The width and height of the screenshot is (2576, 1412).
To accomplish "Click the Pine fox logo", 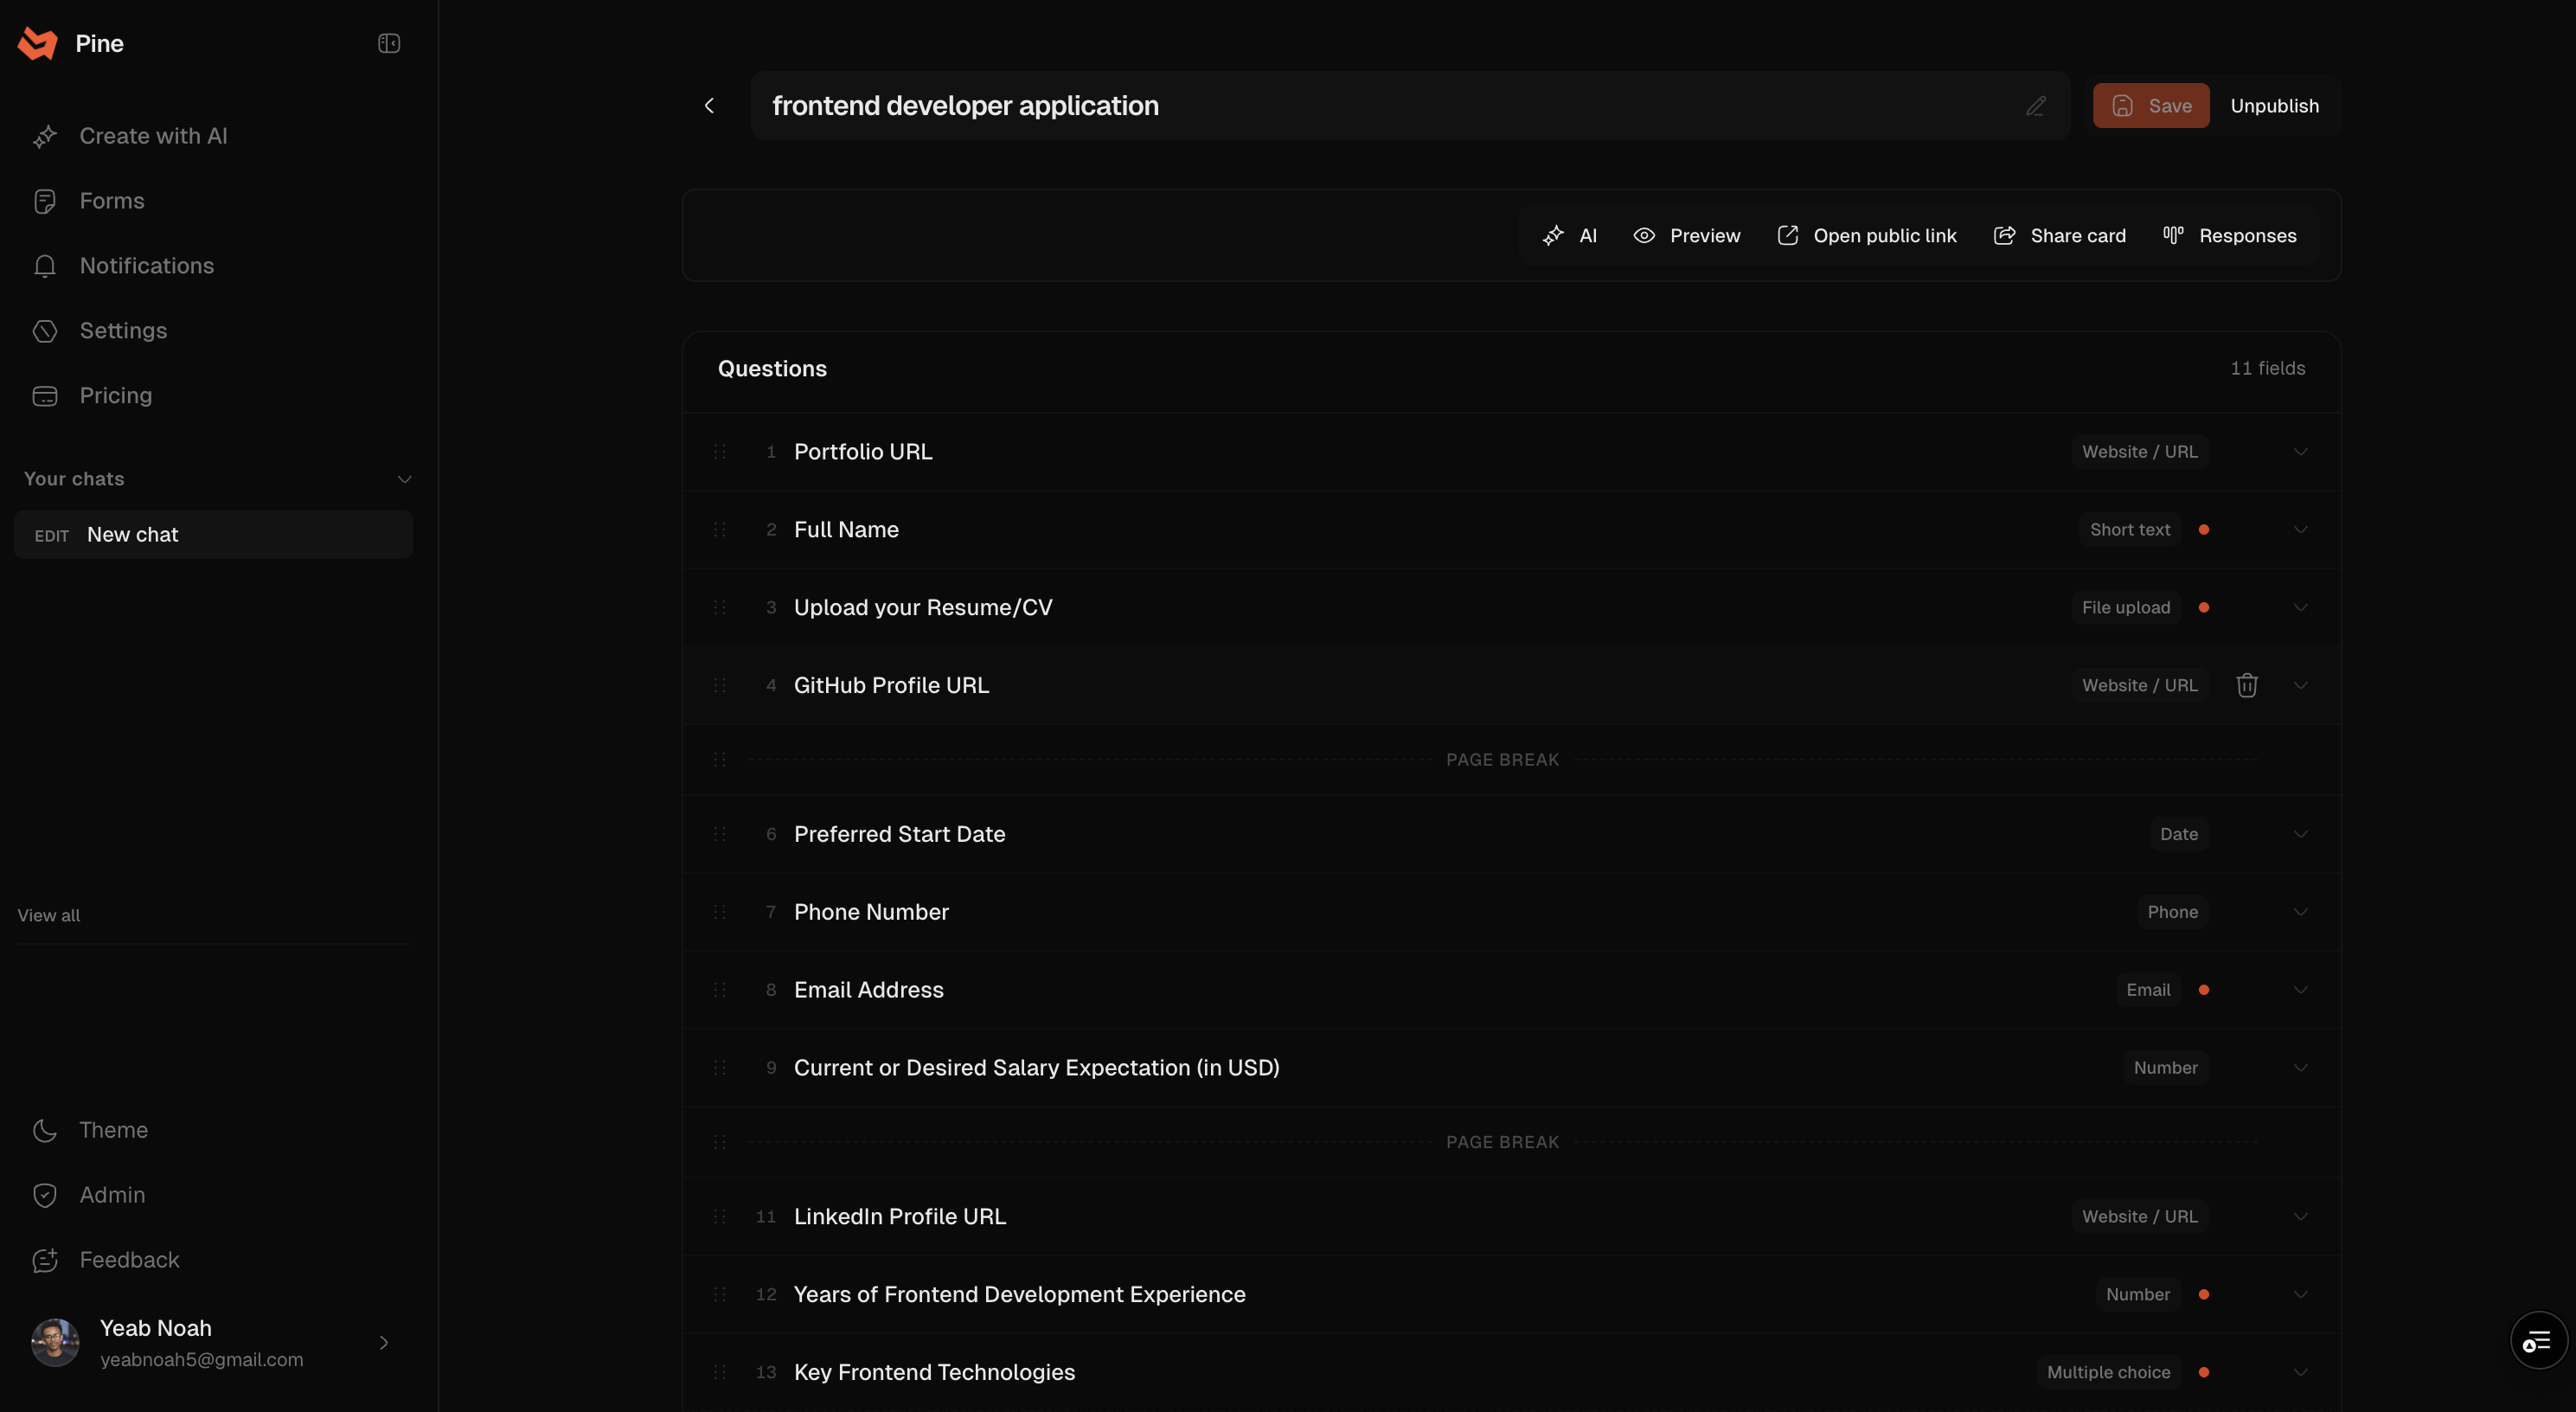I will [x=38, y=43].
